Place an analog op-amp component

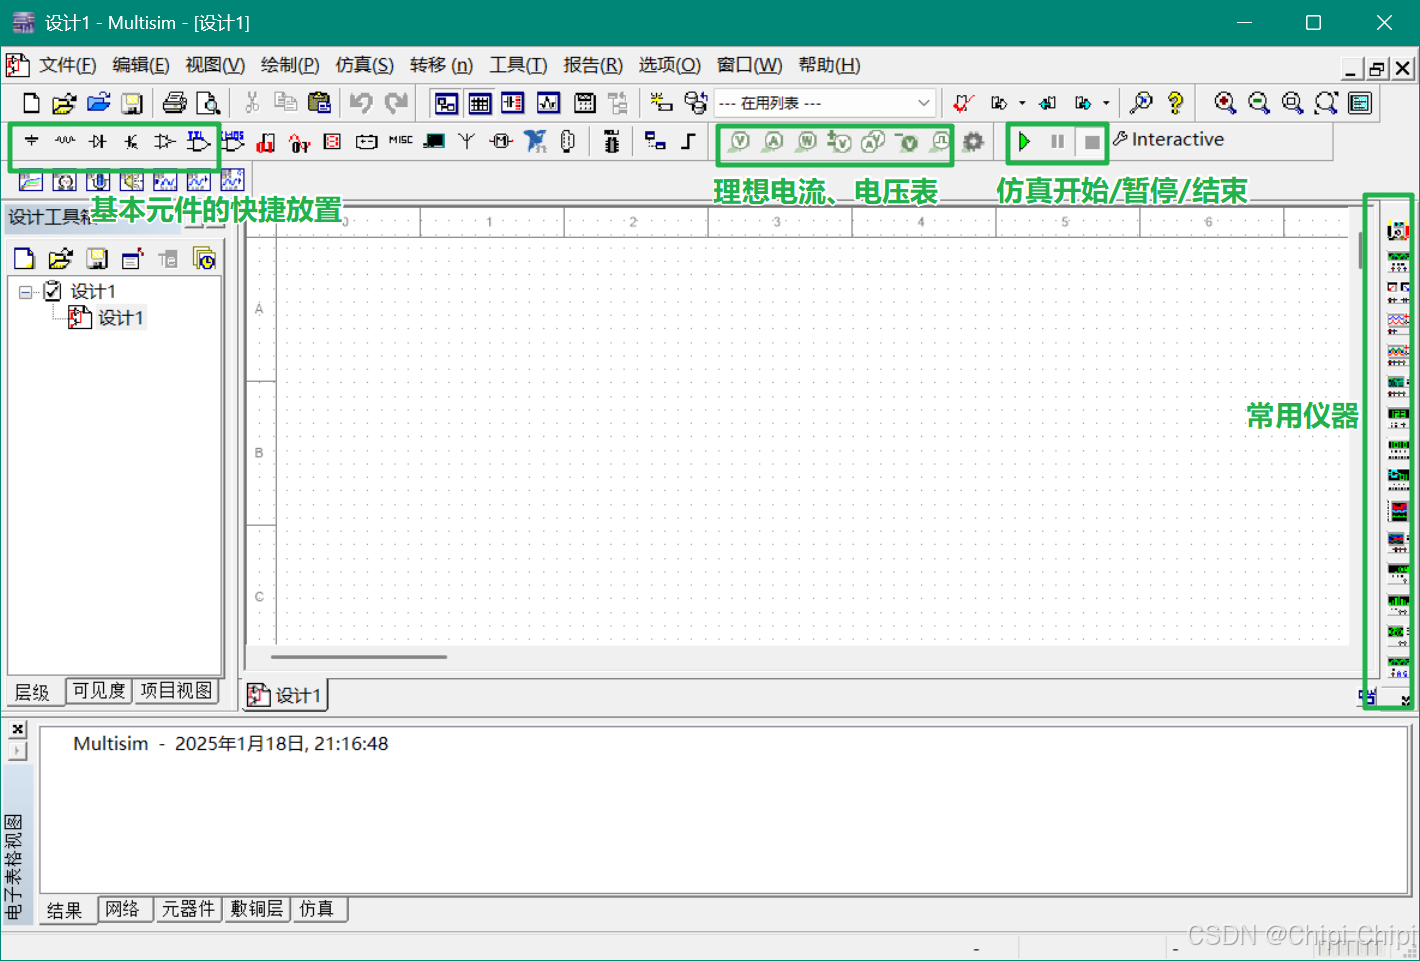164,141
